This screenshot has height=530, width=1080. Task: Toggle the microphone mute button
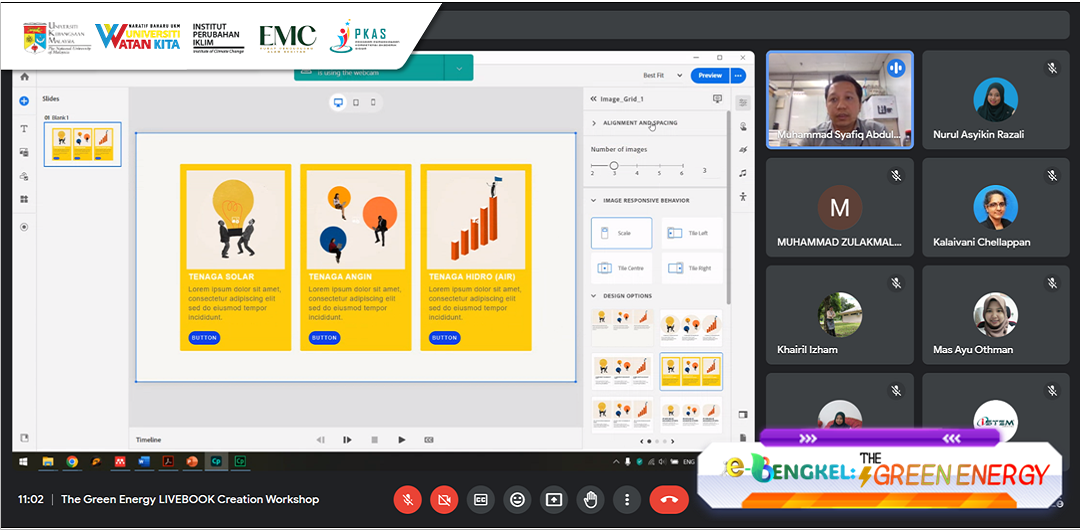[x=407, y=499]
